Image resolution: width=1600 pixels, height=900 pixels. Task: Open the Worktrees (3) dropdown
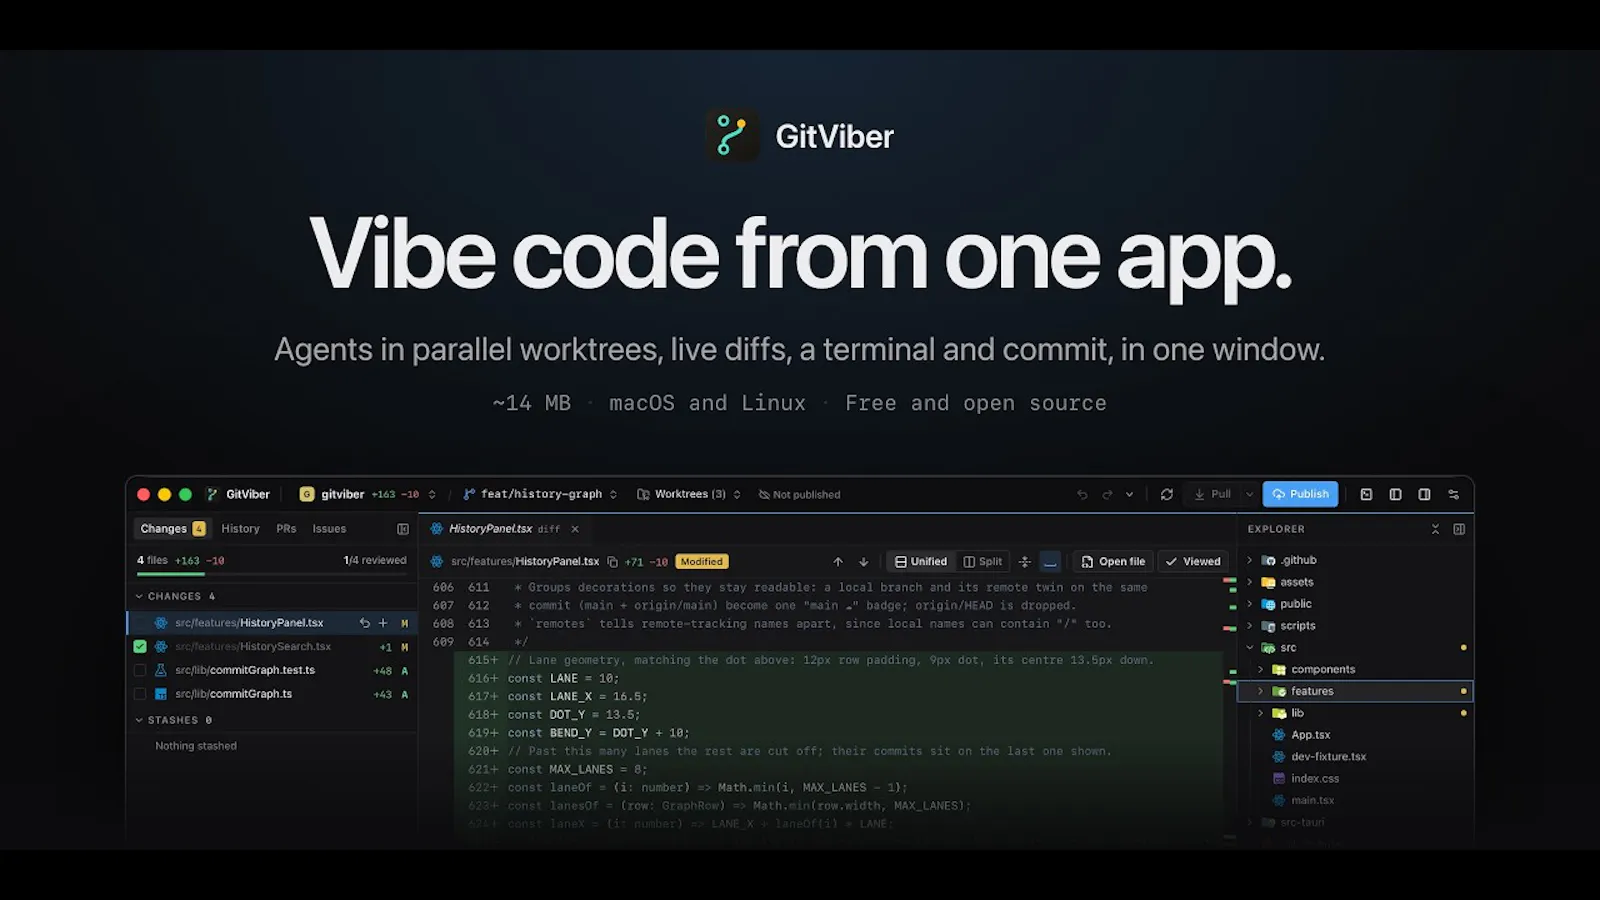(689, 494)
